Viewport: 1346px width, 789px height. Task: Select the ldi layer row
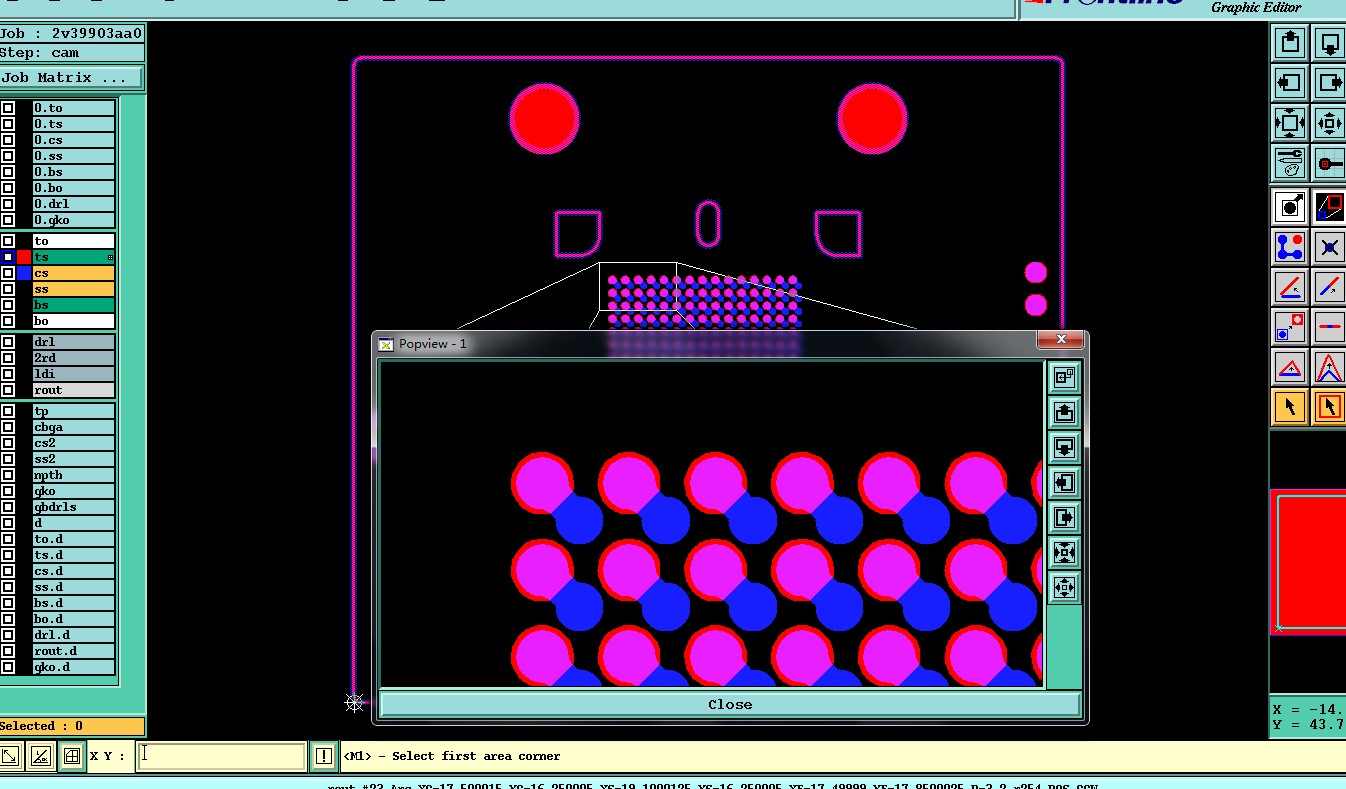[74, 374]
